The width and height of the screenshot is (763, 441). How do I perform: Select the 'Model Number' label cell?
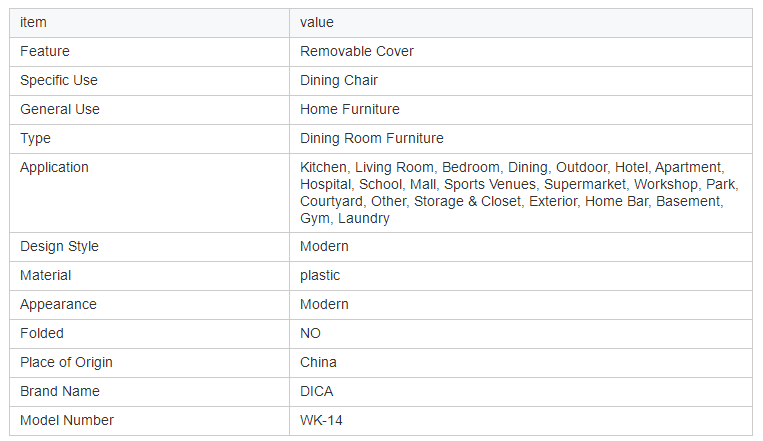click(149, 421)
